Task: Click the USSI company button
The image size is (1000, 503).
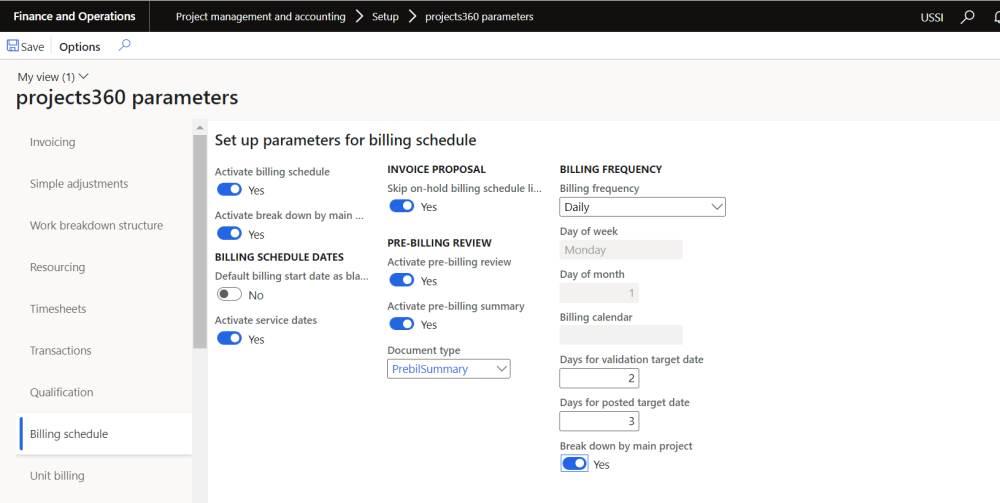Action: tap(931, 17)
